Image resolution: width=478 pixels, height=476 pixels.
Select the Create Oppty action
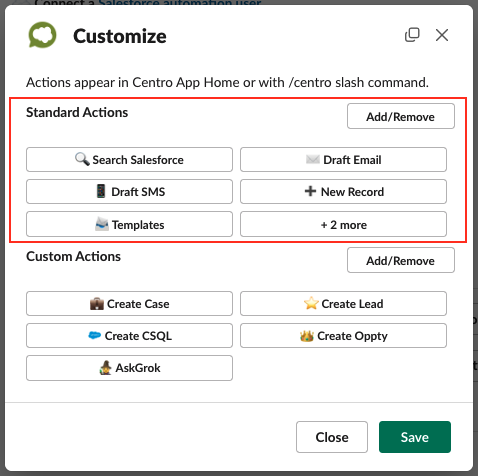pos(343,336)
